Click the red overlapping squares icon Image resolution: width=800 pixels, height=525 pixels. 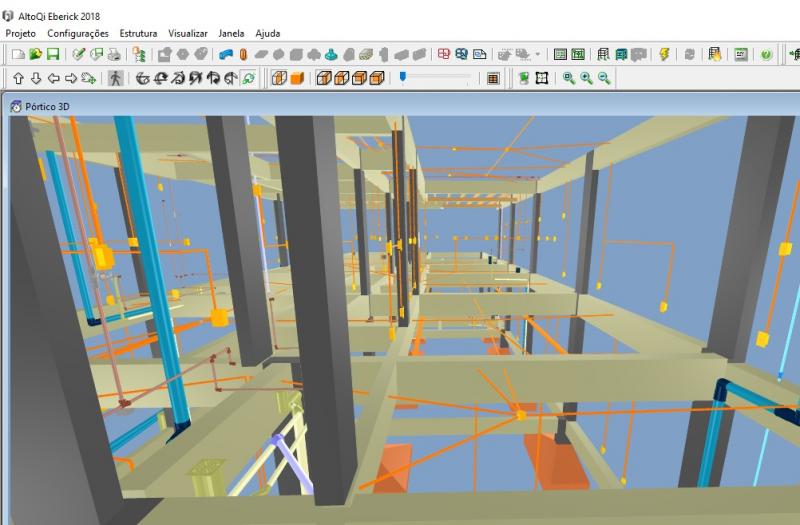point(444,54)
